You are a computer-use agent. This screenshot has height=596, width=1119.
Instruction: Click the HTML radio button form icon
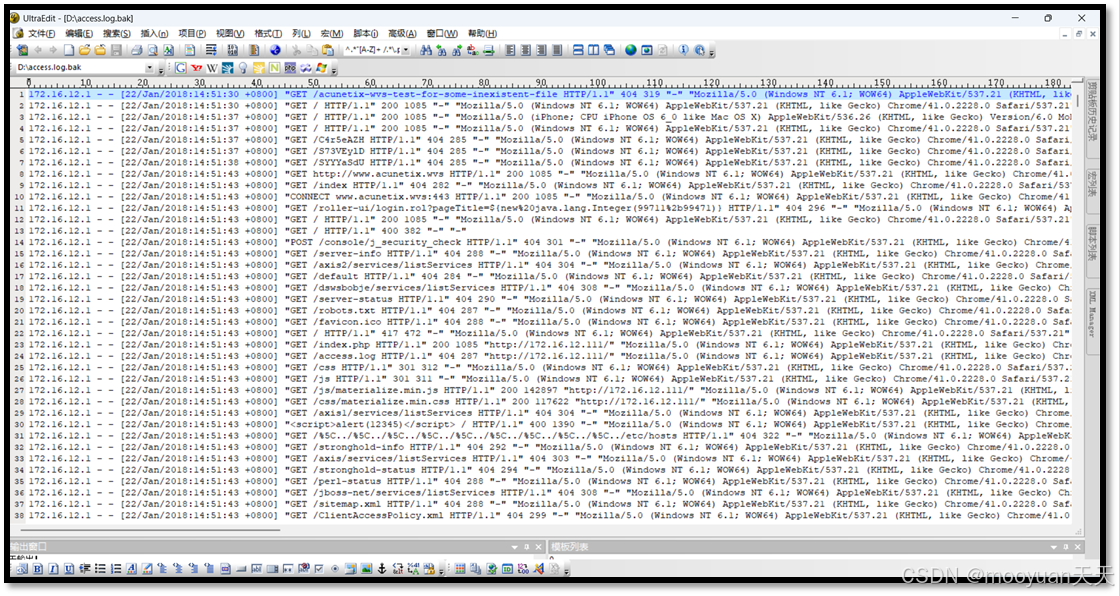pyautogui.click(x=335, y=569)
